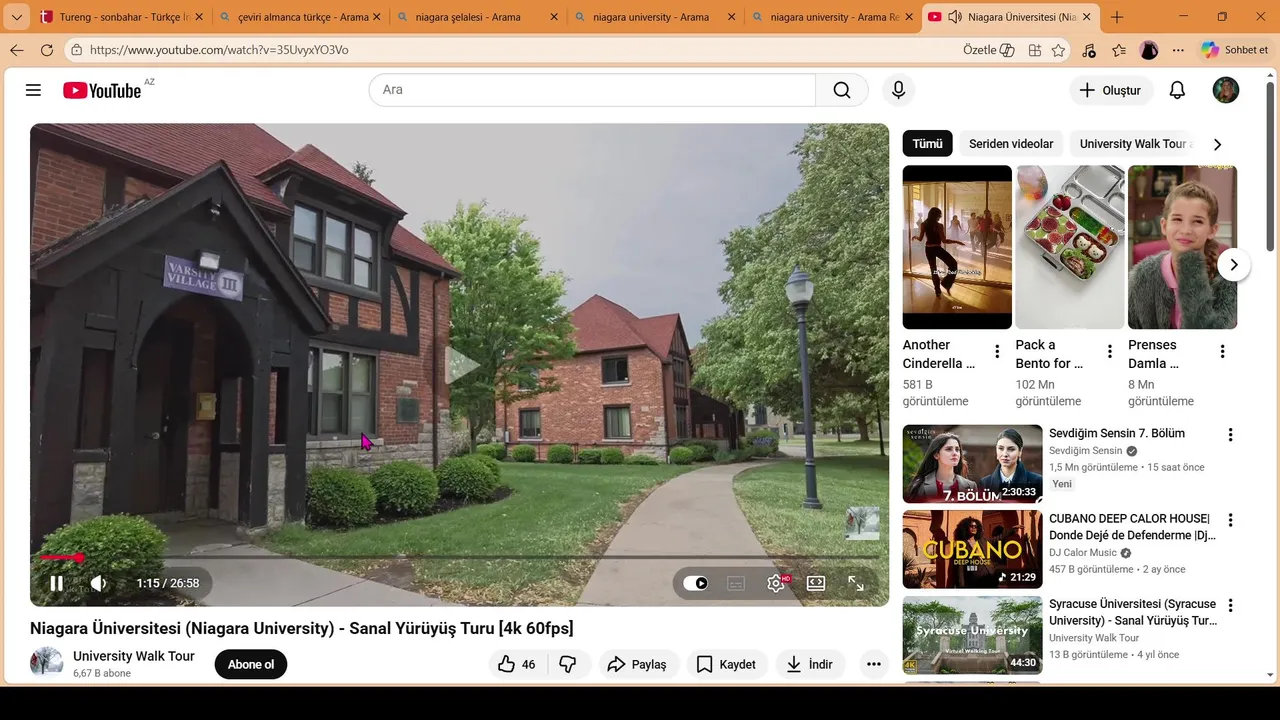Open options for Prenses Damla short
The width and height of the screenshot is (1280, 720).
coord(1222,352)
